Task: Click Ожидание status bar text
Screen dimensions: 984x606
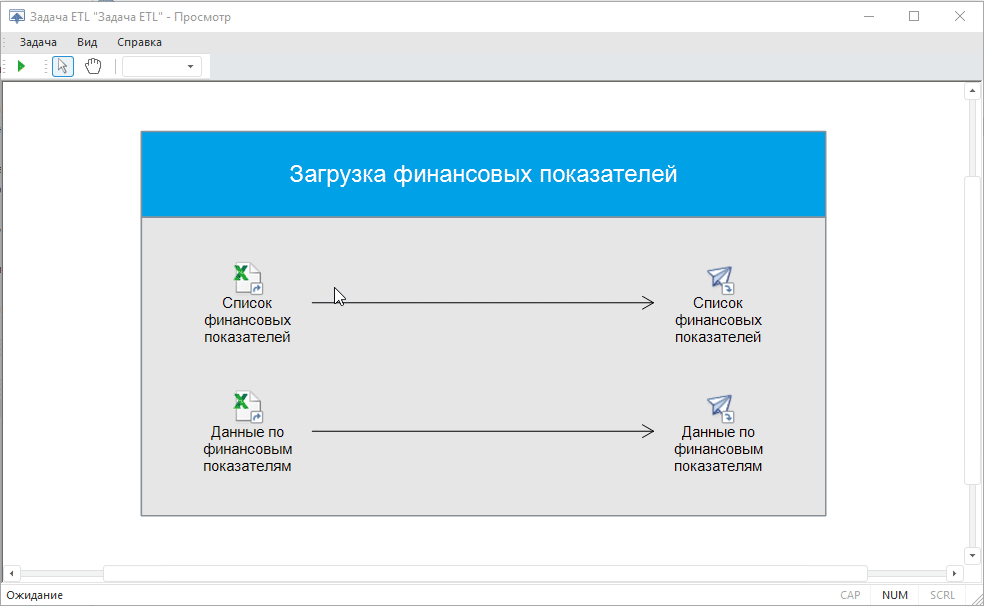Action: click(35, 595)
